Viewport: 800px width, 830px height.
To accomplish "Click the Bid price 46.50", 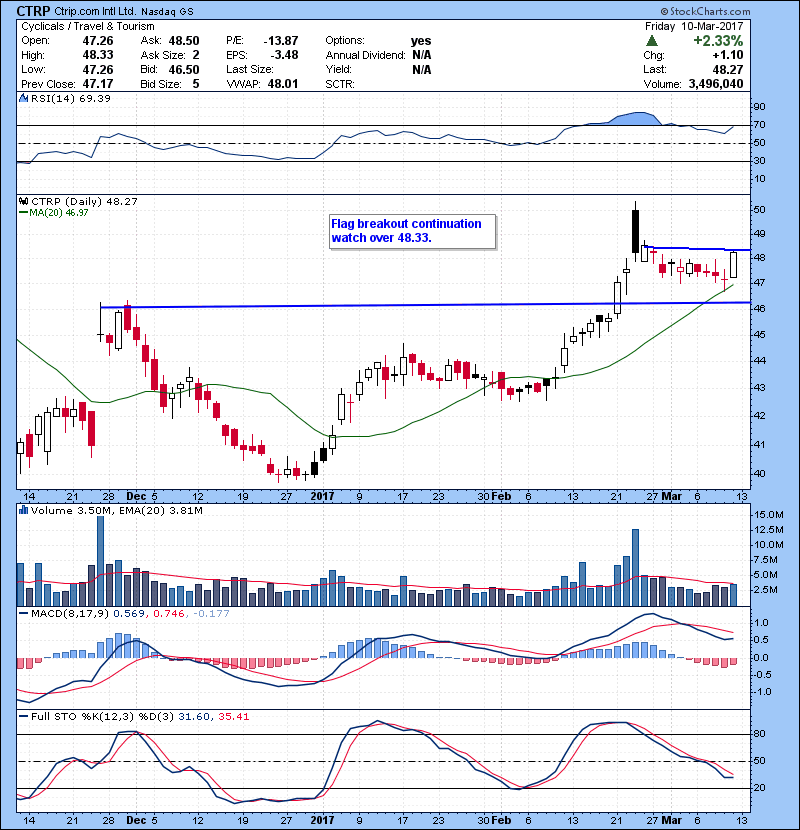I will tap(184, 70).
